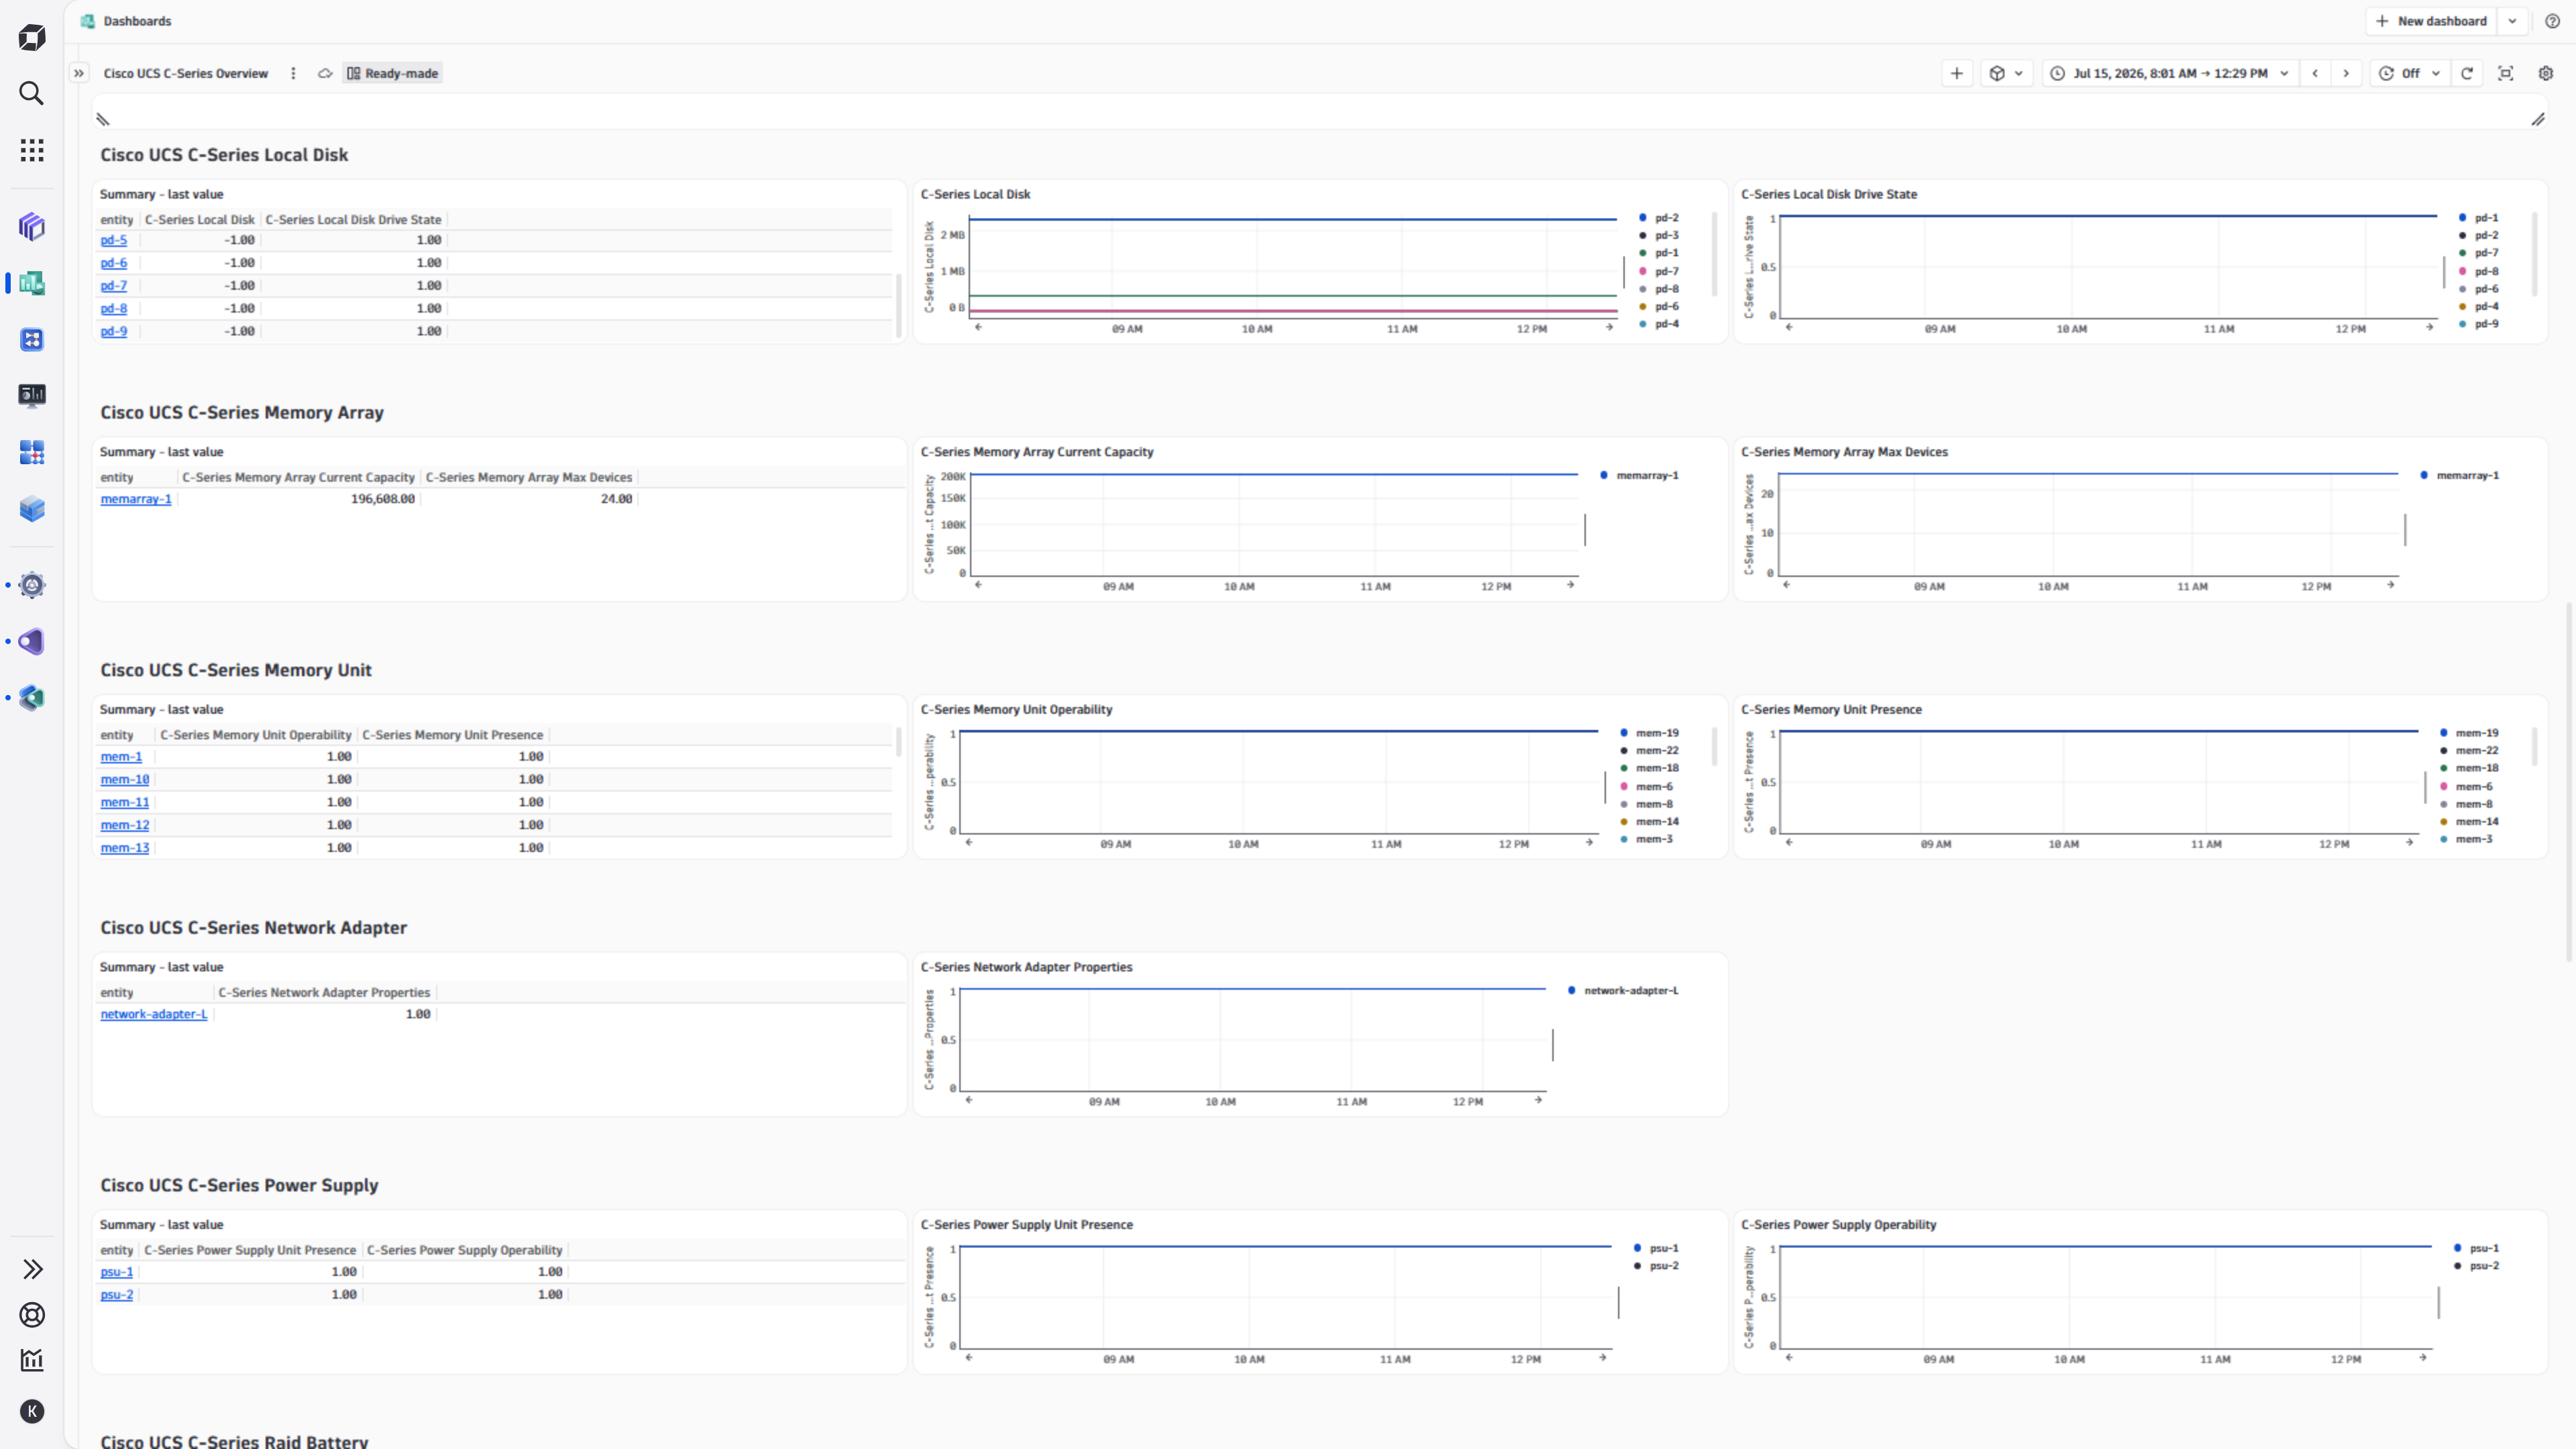Sort by C-Series Local Disk Drive State column

[353, 220]
